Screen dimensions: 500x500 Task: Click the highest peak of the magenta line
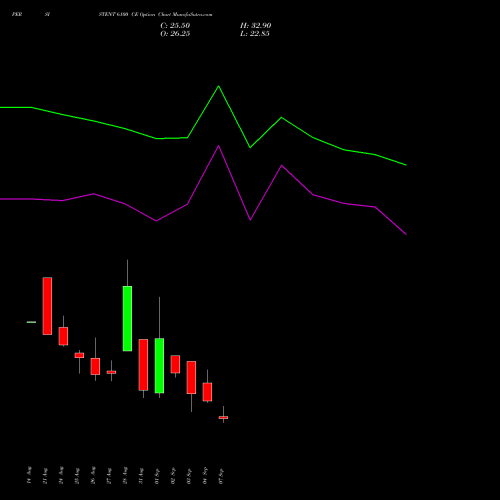click(219, 146)
